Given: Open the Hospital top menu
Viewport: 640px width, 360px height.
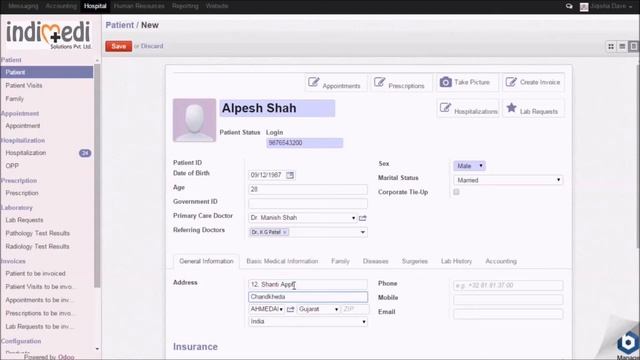Looking at the screenshot, I should coord(95,6).
